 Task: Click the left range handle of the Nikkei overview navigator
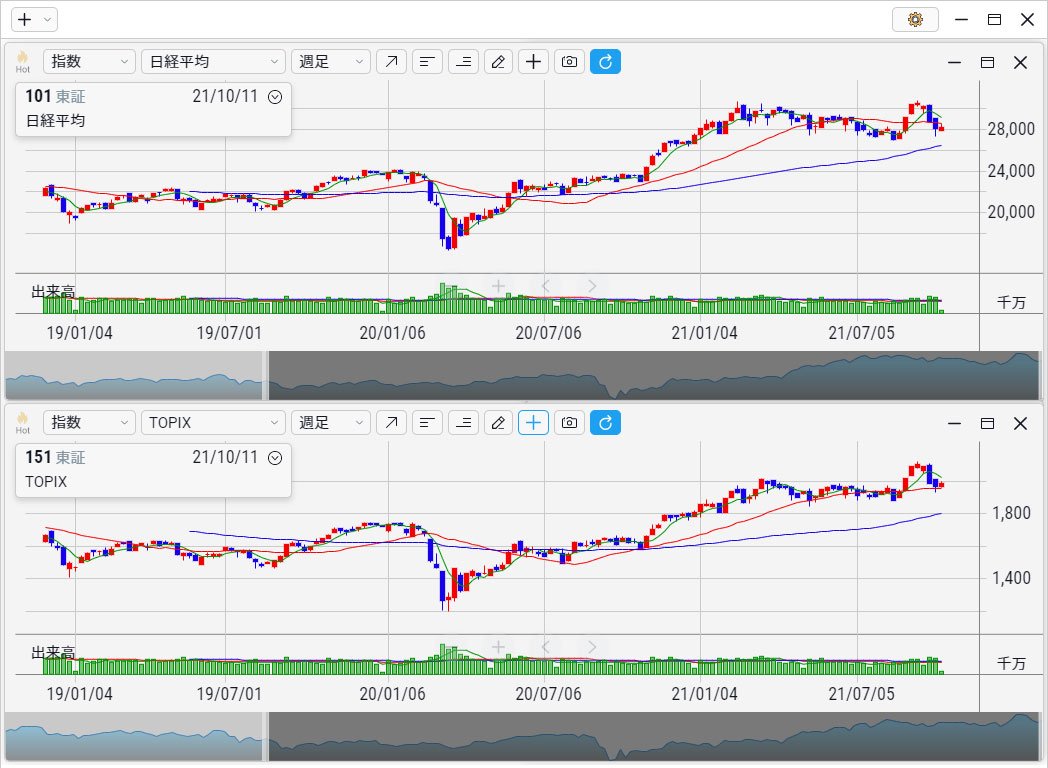[x=266, y=376]
